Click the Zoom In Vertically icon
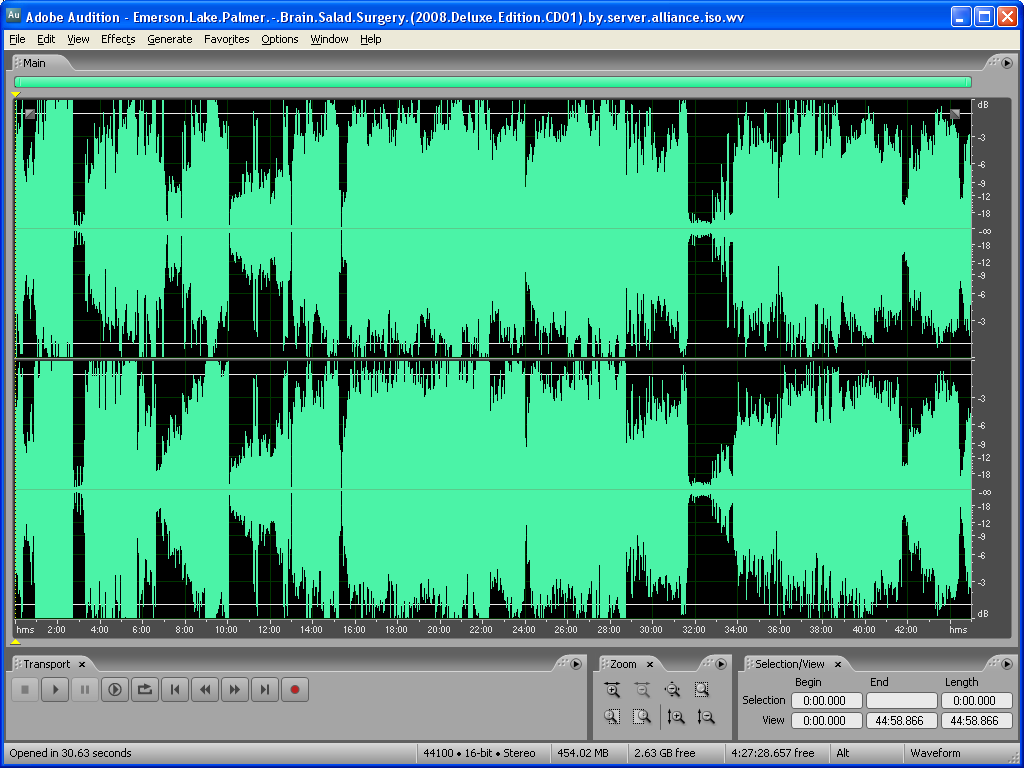This screenshot has width=1024, height=768. pyautogui.click(x=676, y=717)
